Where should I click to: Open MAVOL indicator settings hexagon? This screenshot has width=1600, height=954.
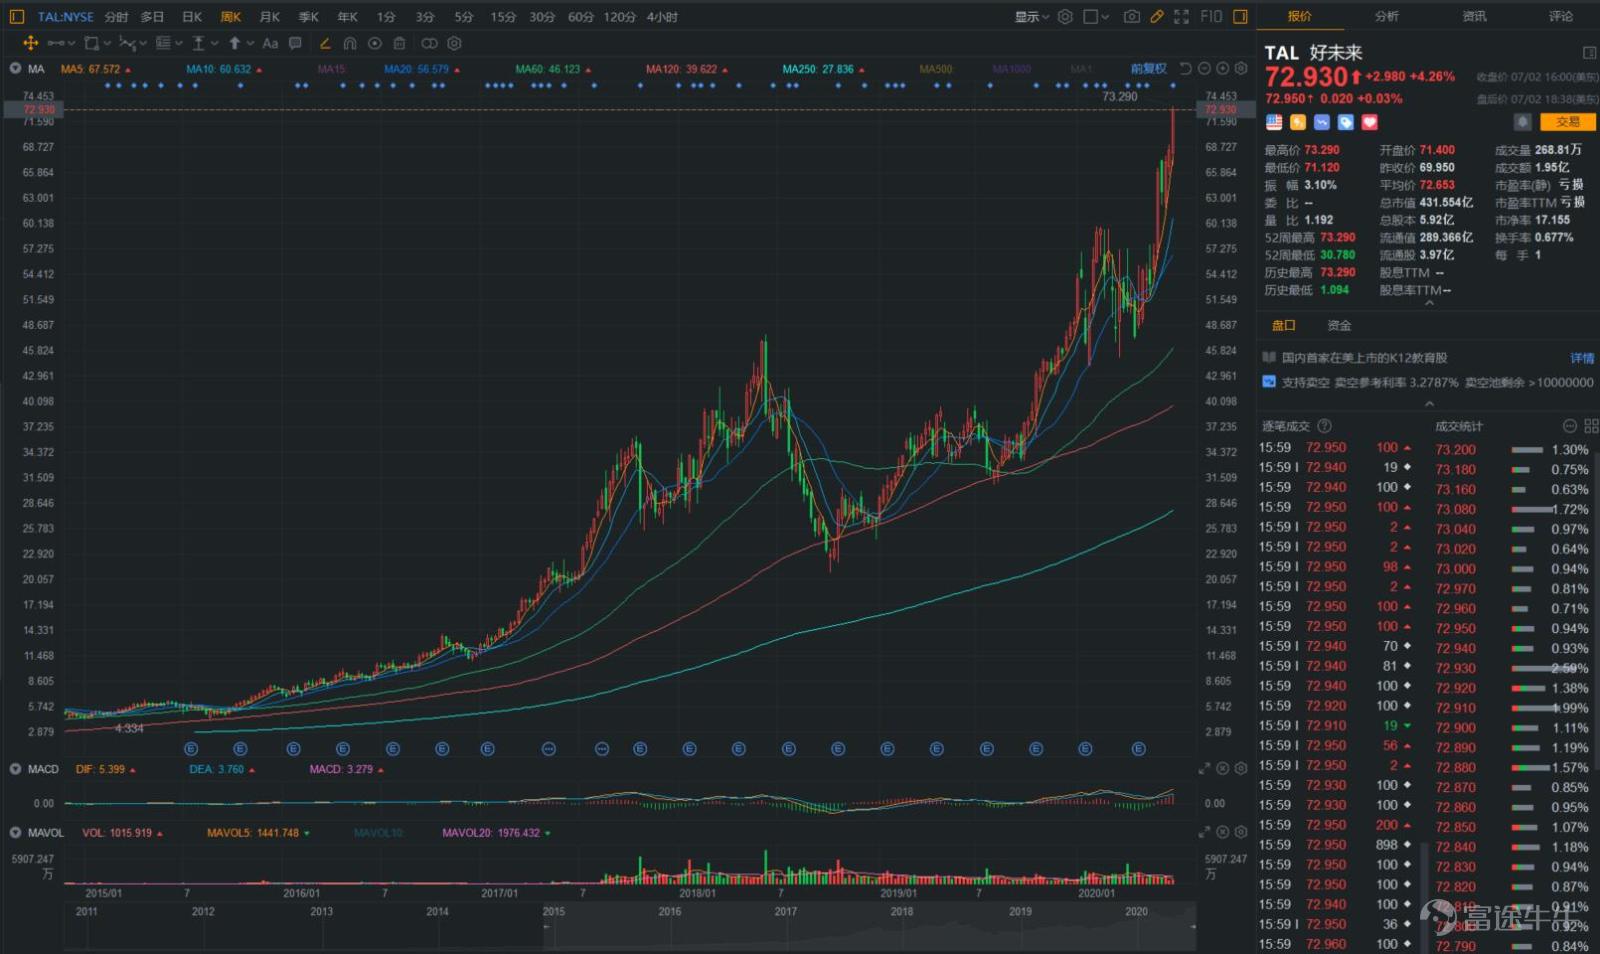click(x=1241, y=832)
